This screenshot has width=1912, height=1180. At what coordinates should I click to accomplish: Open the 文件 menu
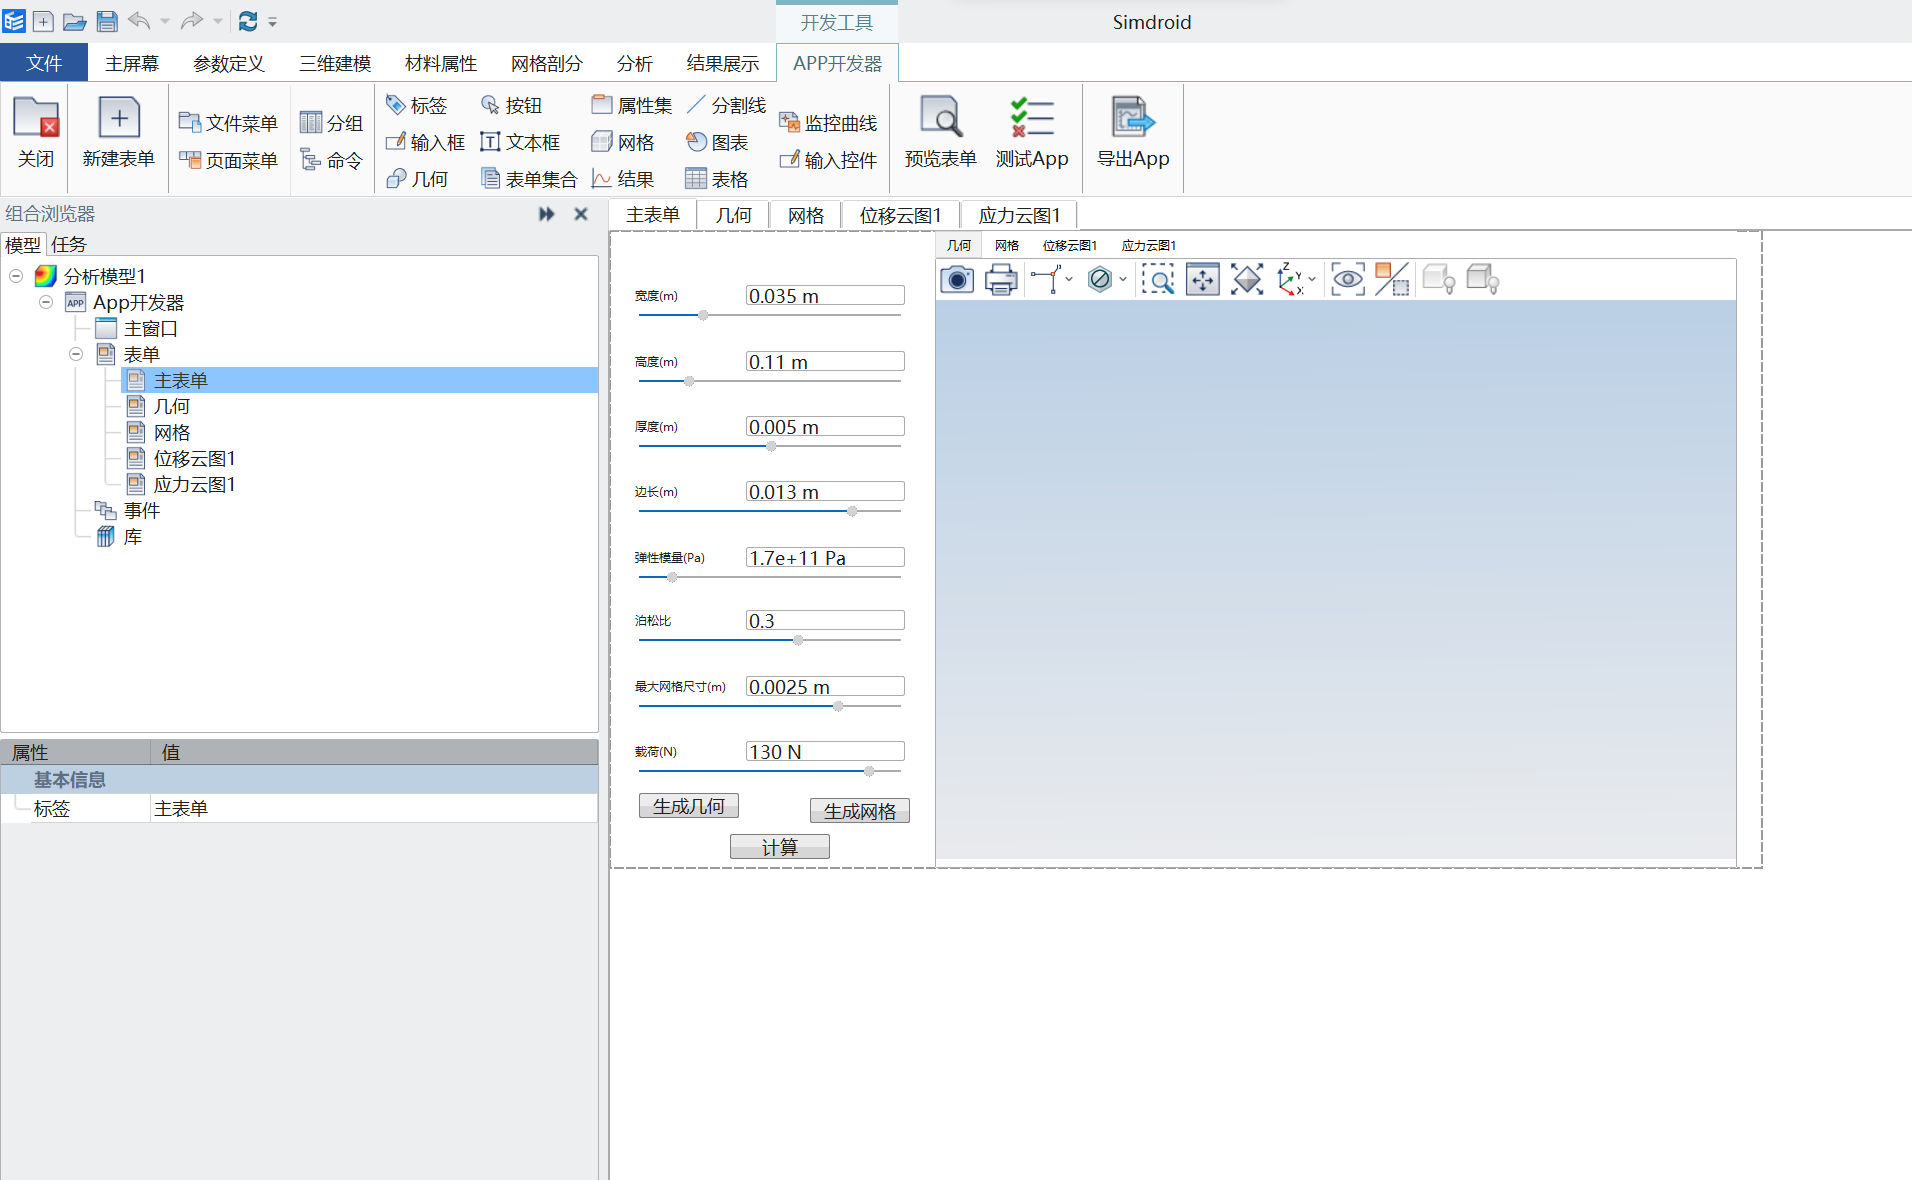click(44, 63)
